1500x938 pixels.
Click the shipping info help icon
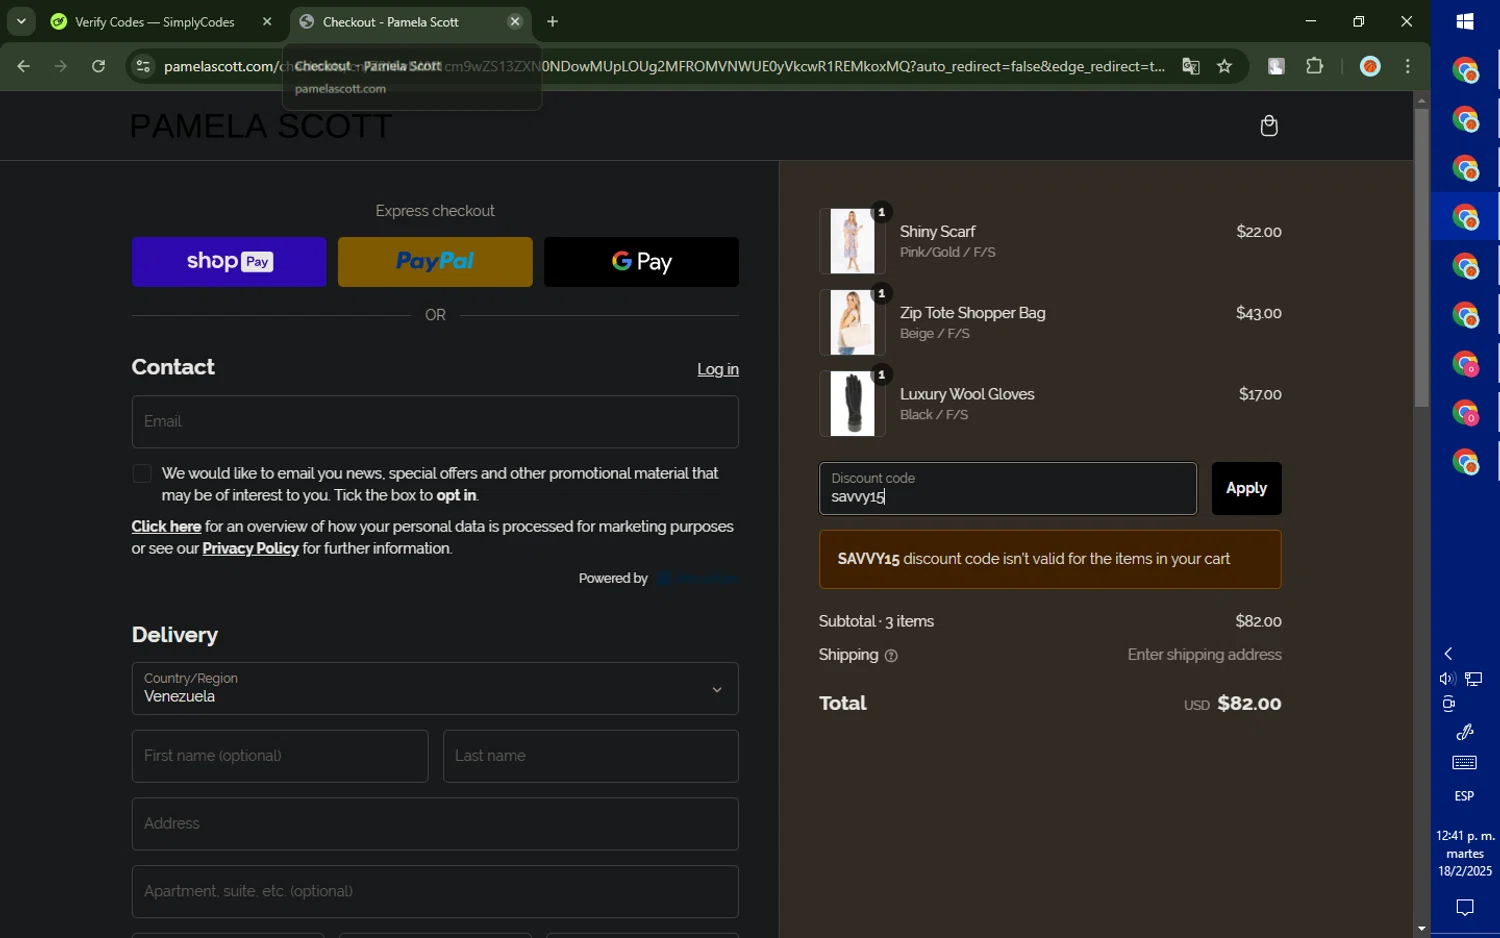(x=891, y=656)
